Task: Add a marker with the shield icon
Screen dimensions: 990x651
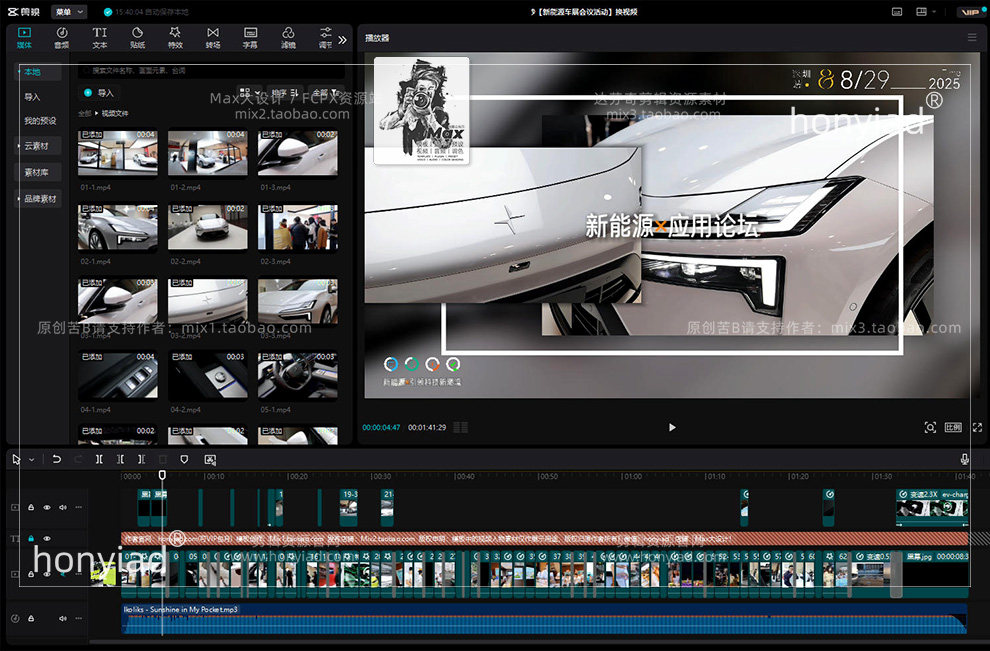Action: pos(184,459)
